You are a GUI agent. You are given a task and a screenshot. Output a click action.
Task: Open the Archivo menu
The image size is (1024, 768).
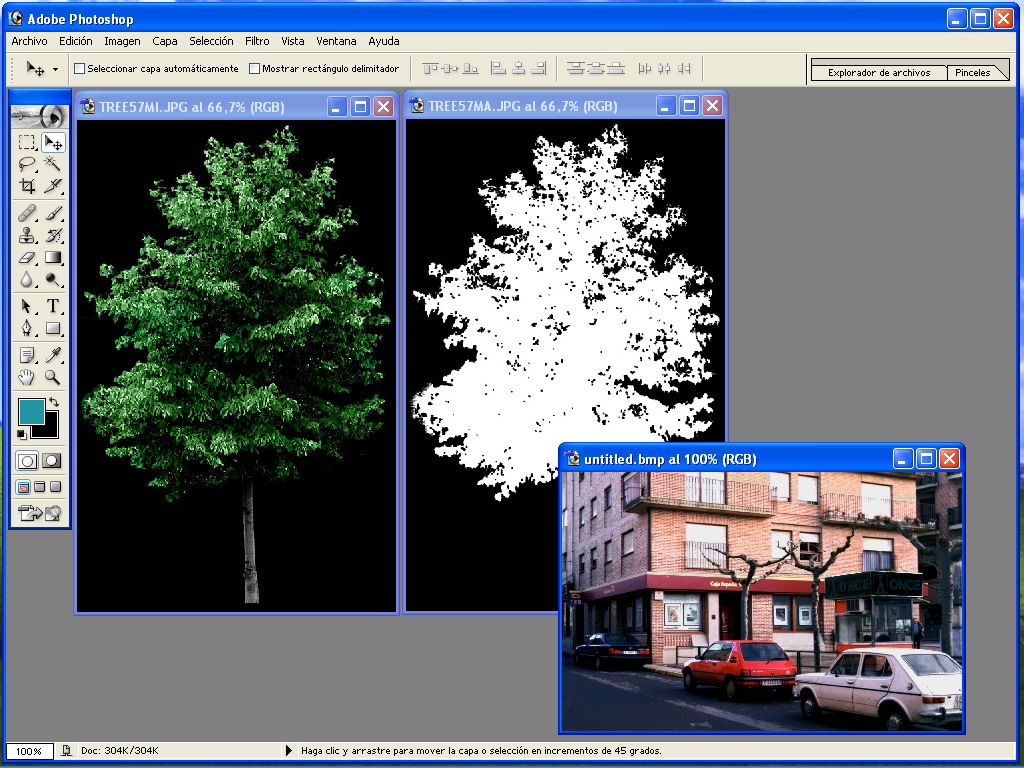29,41
